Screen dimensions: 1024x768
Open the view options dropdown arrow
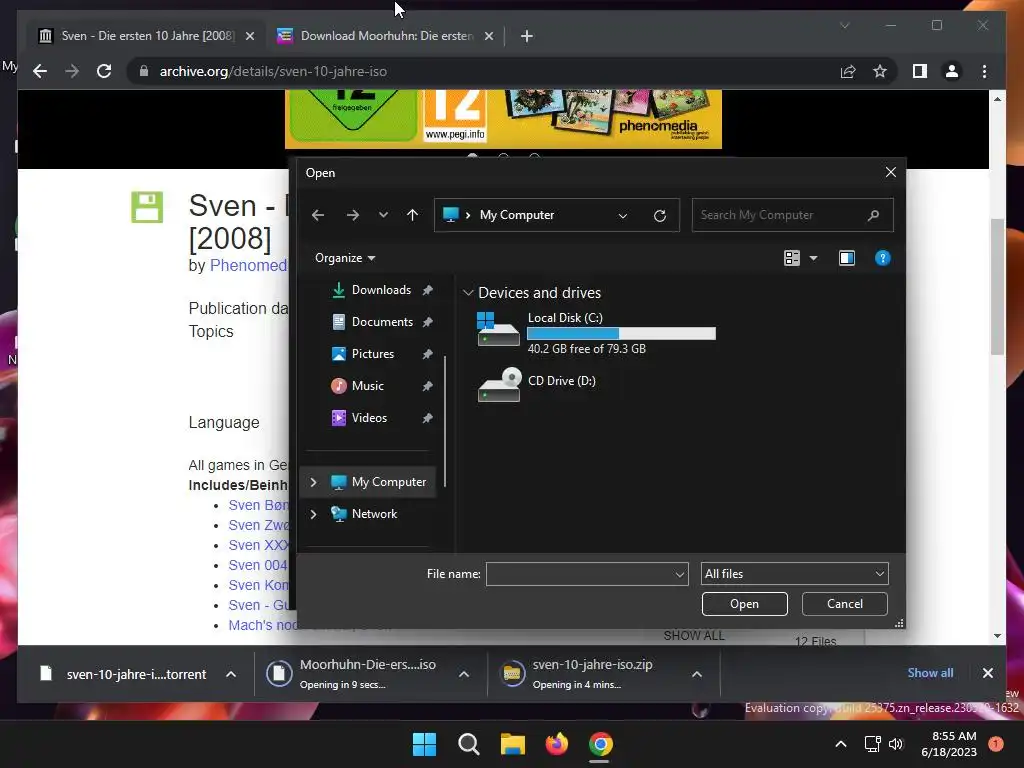(813, 258)
